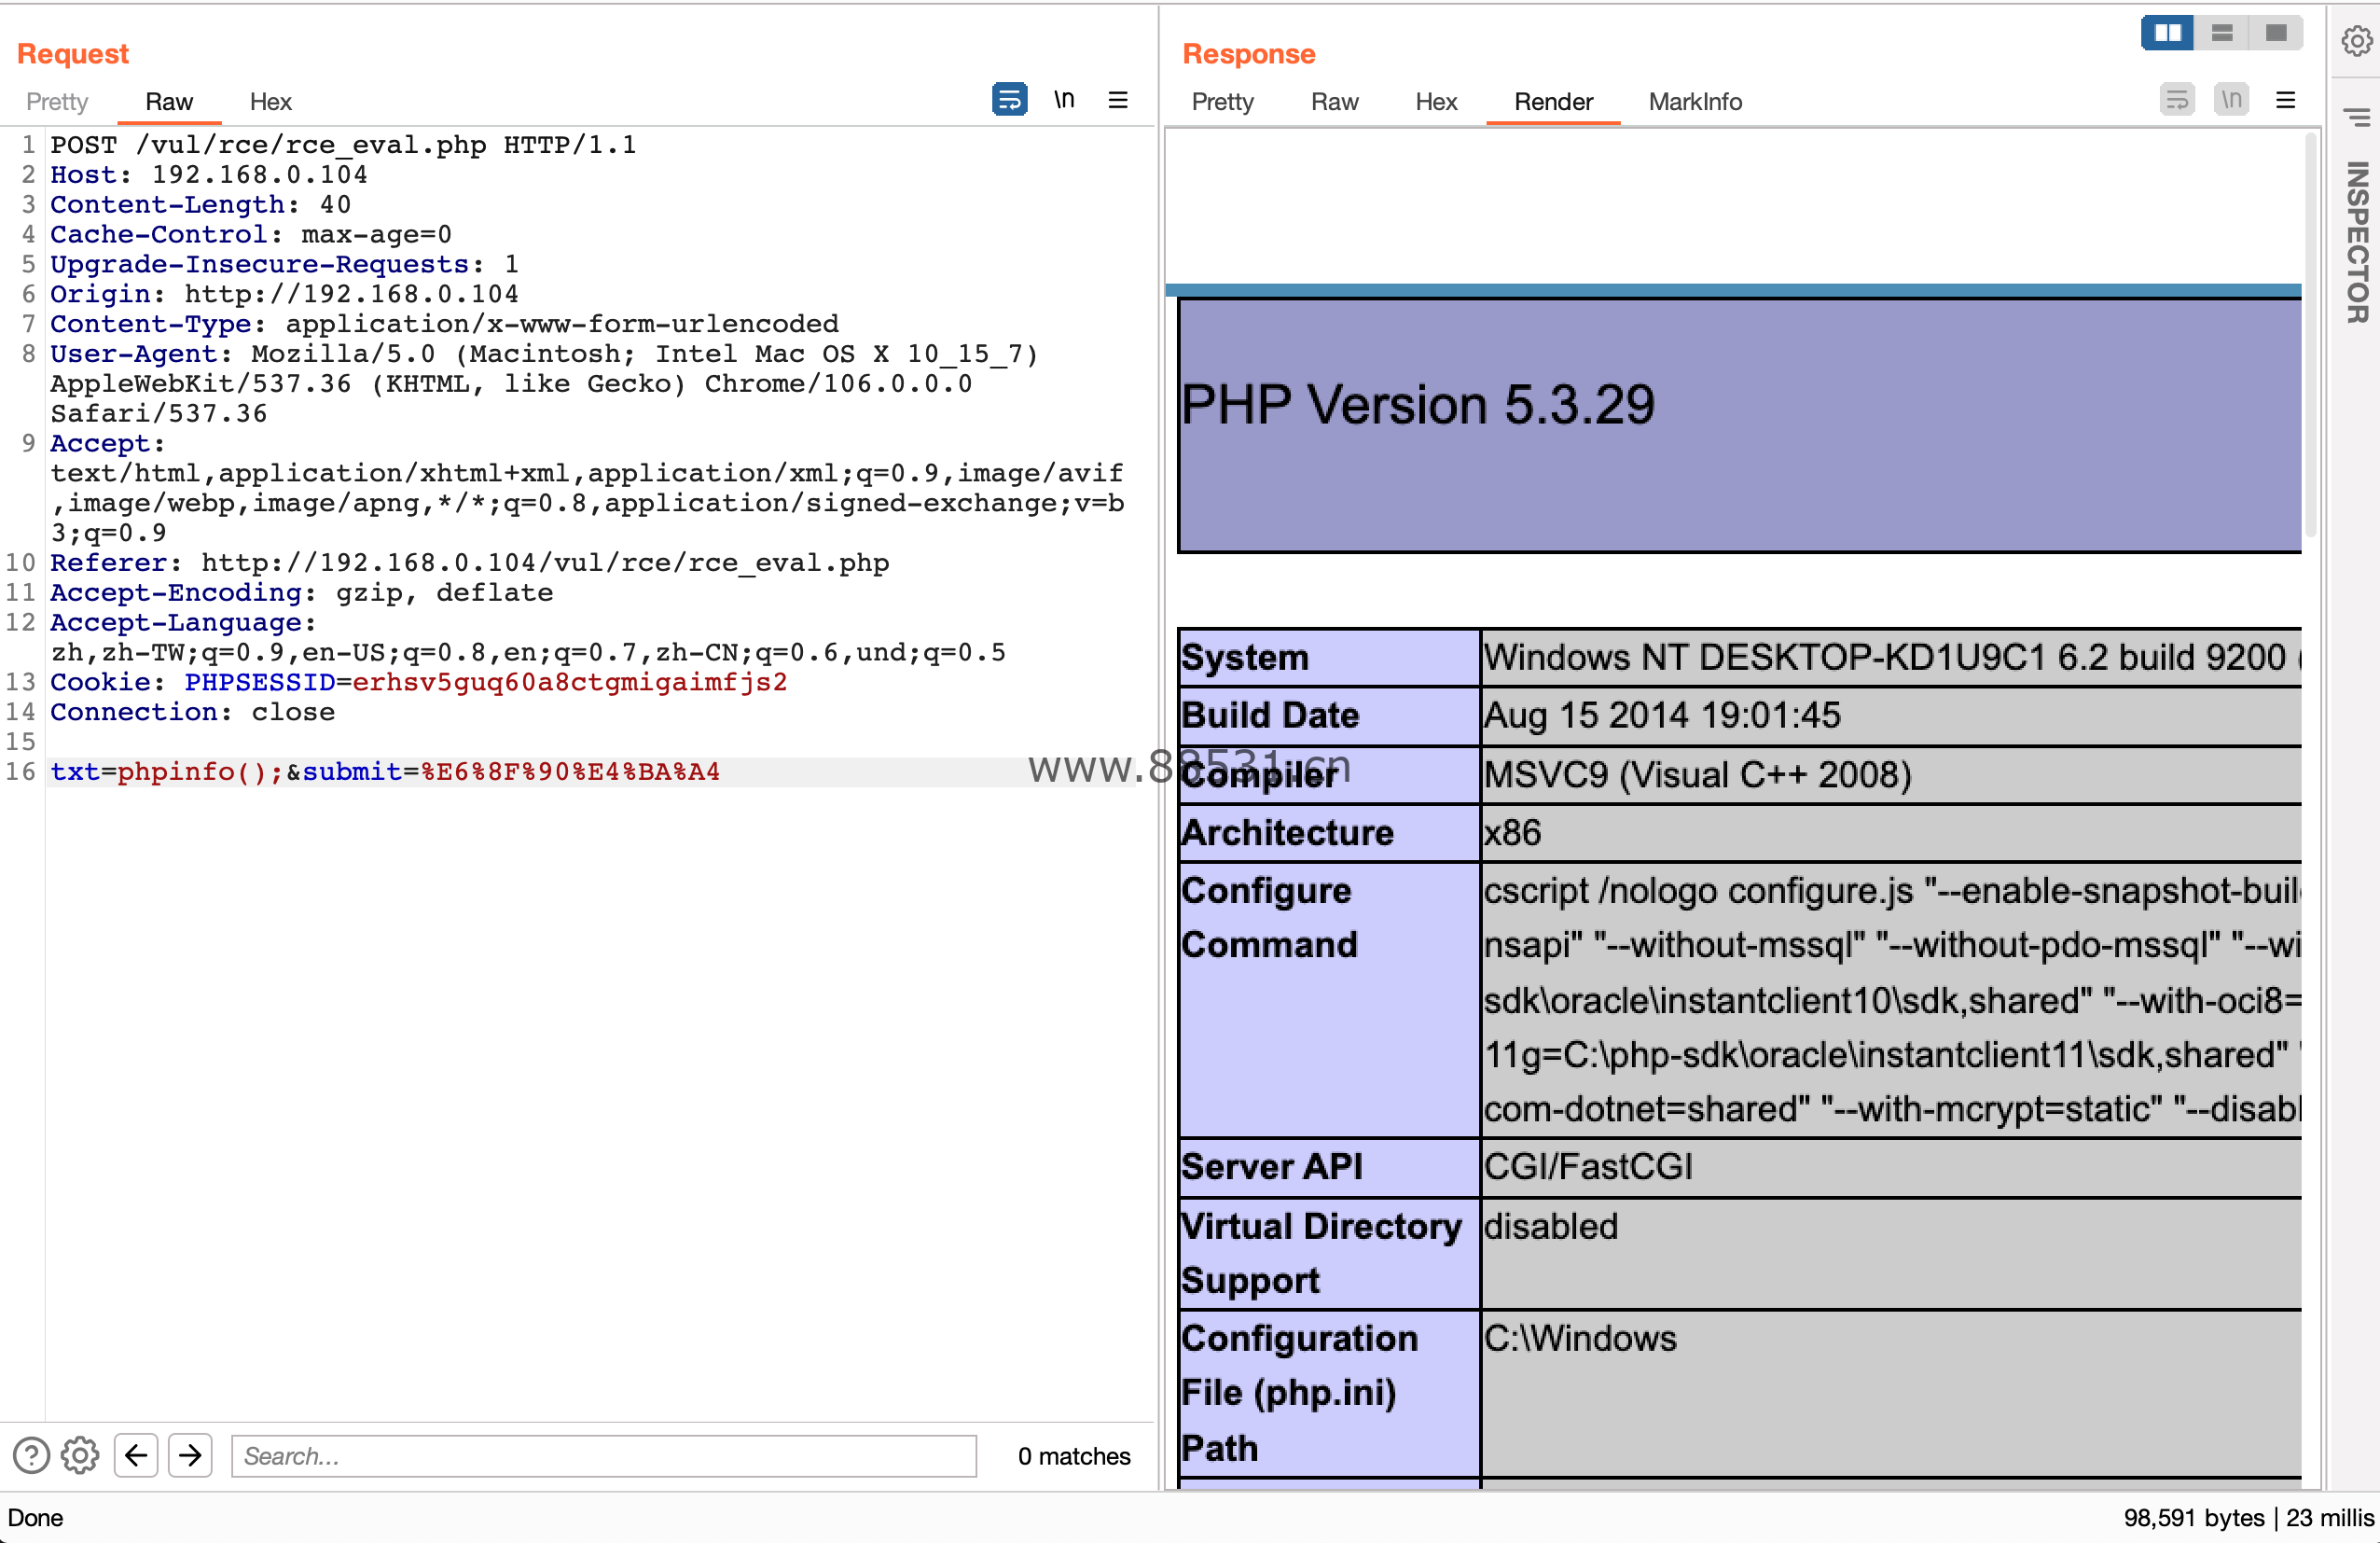Click the POST /vul/rce/rce_eval.php request line
This screenshot has width=2380, height=1543.
click(343, 145)
